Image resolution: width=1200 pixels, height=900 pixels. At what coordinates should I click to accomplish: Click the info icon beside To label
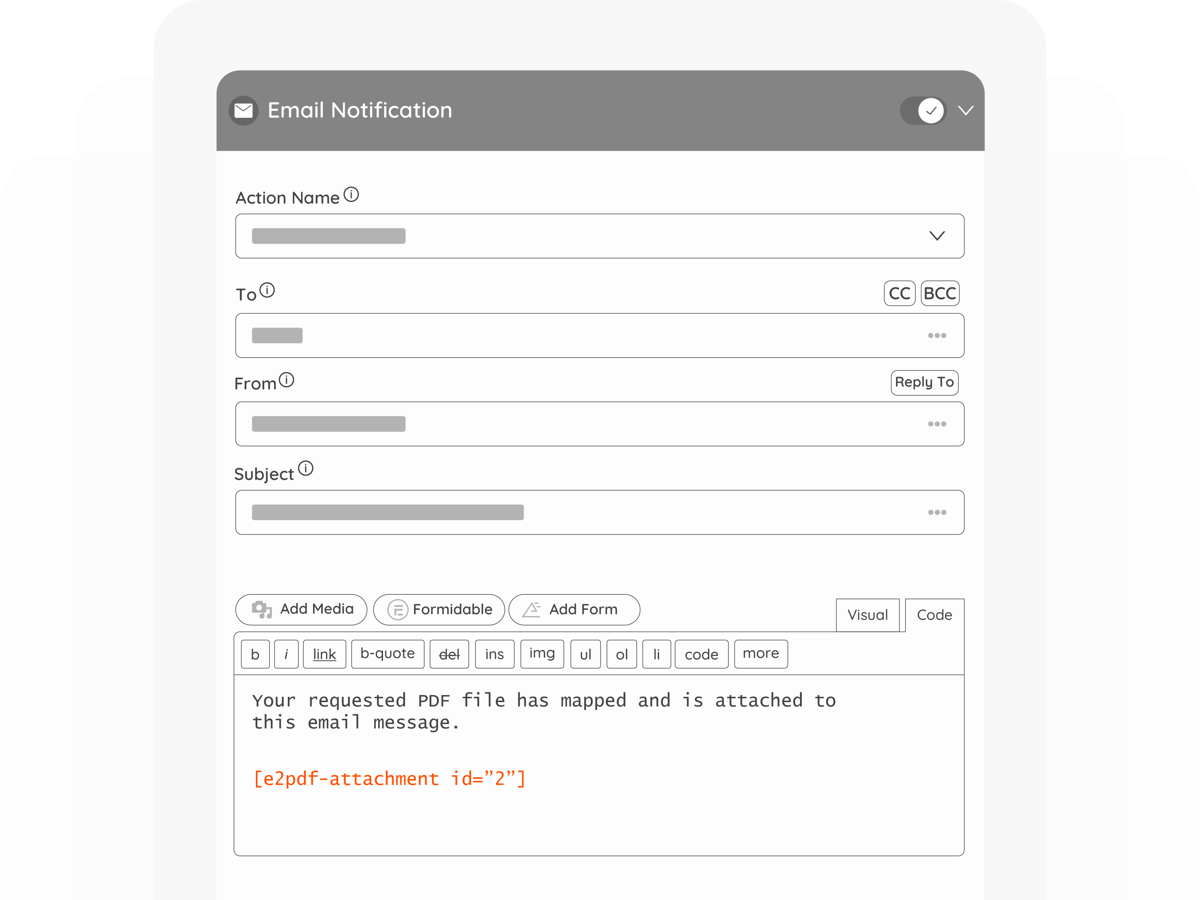267,291
